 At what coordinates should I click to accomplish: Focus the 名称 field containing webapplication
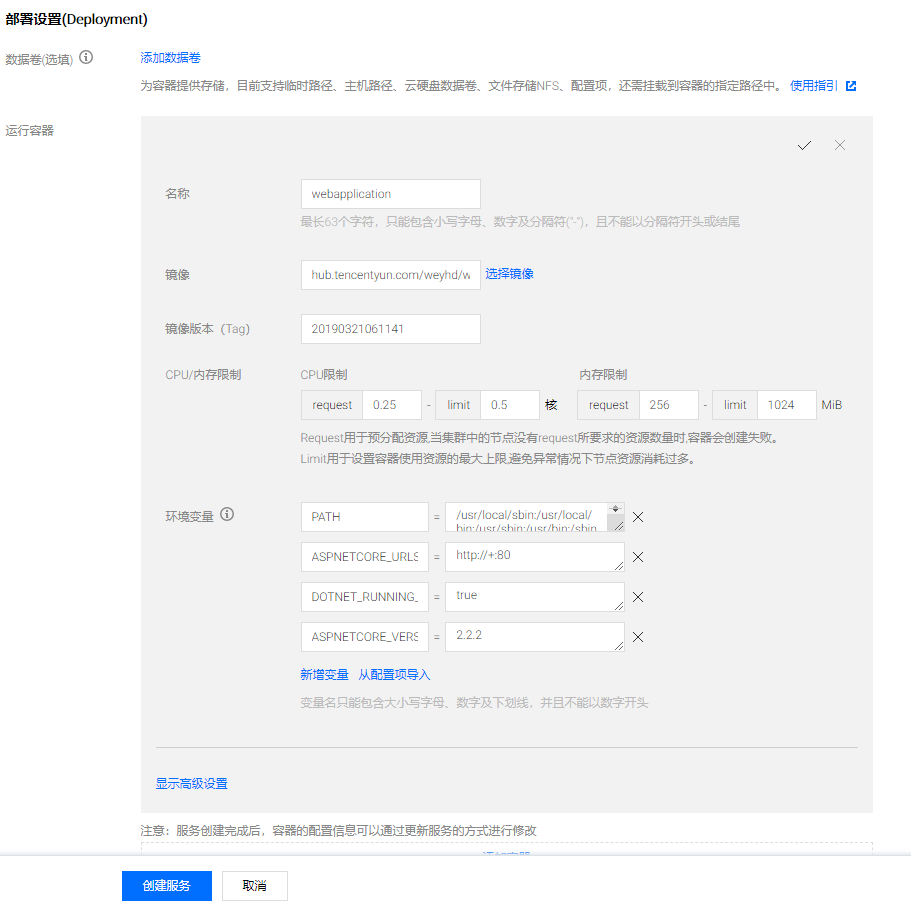[x=390, y=194]
